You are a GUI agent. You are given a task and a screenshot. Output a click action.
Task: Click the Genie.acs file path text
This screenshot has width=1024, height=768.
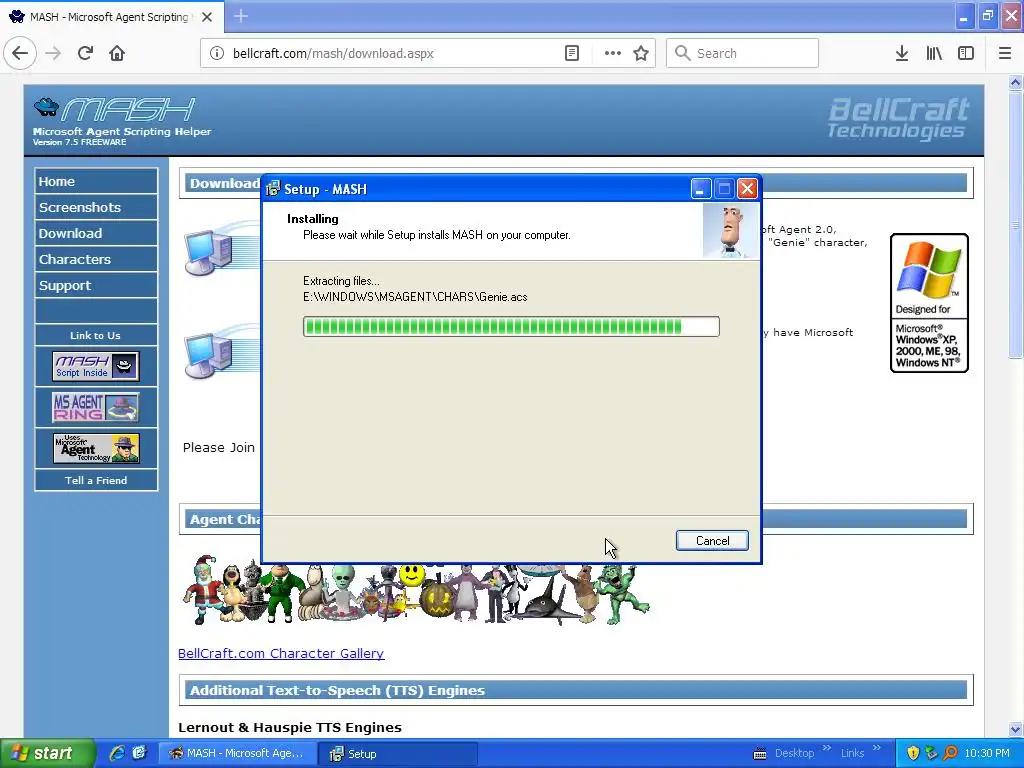[x=415, y=296]
